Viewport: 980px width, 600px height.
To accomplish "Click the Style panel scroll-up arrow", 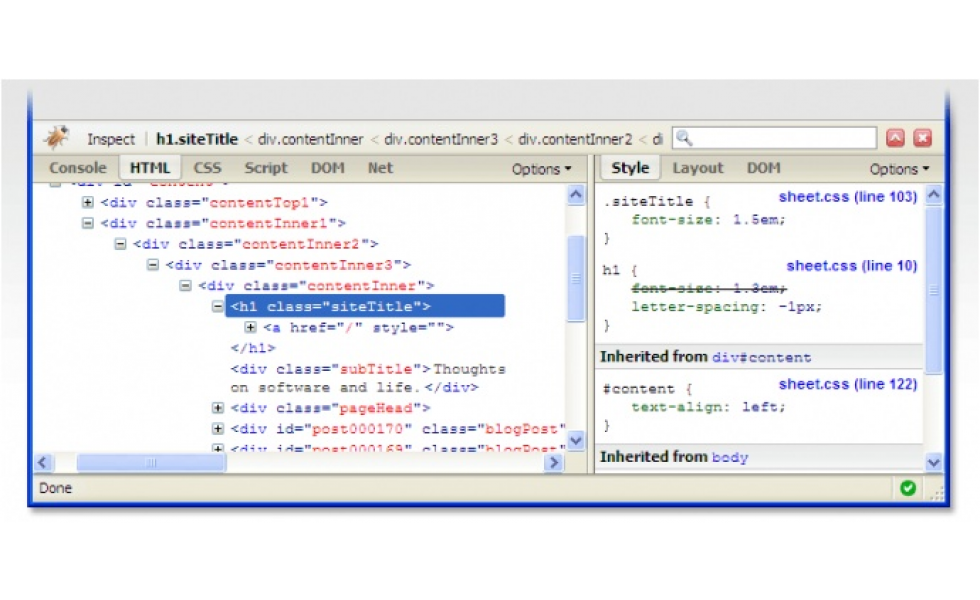I will (x=934, y=194).
